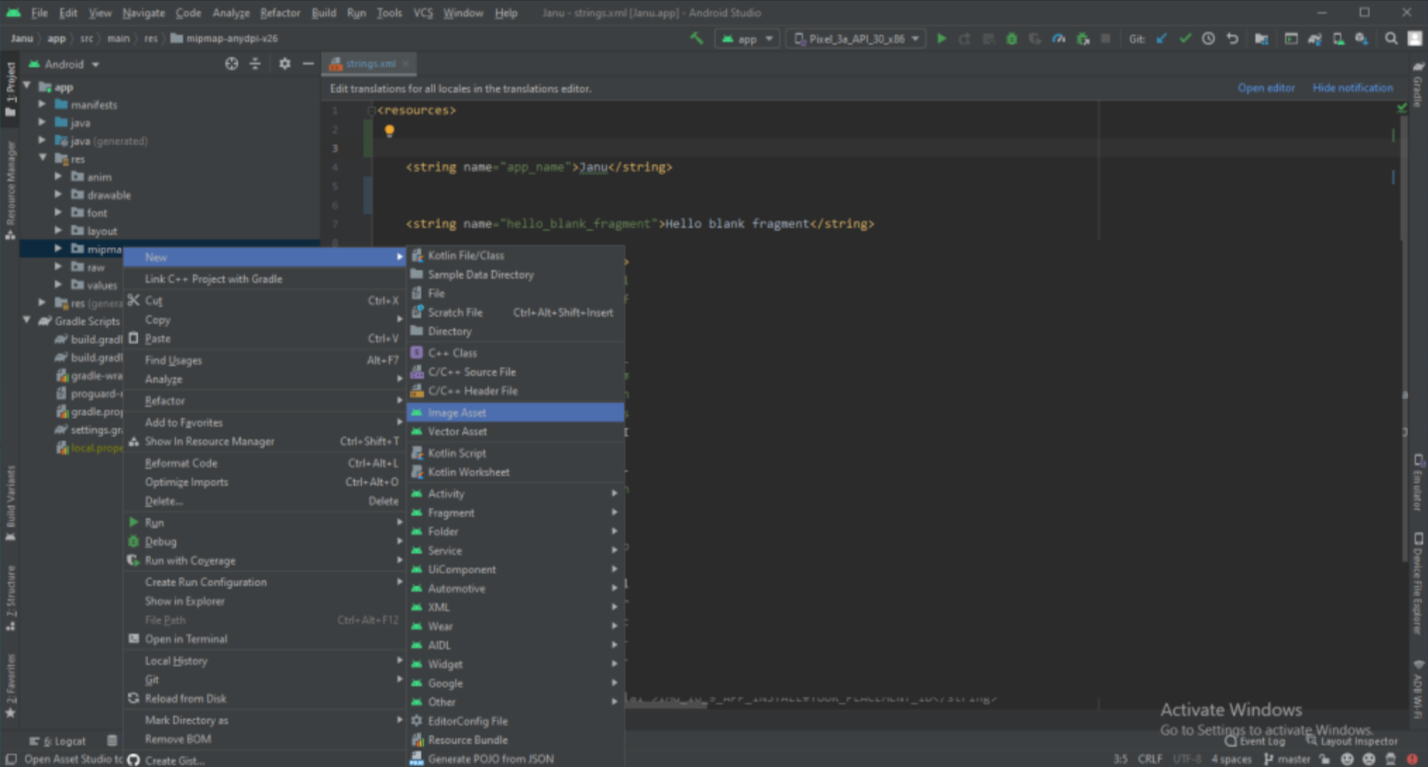Click the Attach Debugger to Android Process icon
Viewport: 1428px width, 767px height.
(1083, 39)
